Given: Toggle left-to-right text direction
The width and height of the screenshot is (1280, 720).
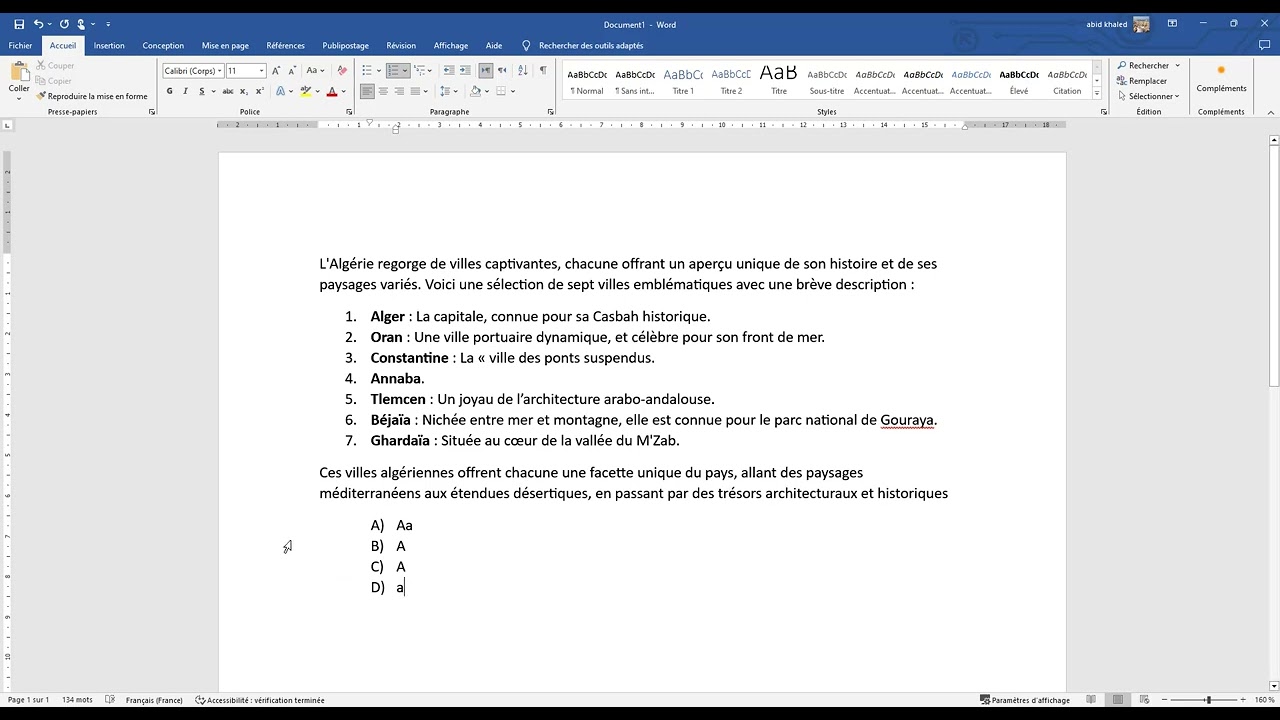Looking at the screenshot, I should coord(485,71).
